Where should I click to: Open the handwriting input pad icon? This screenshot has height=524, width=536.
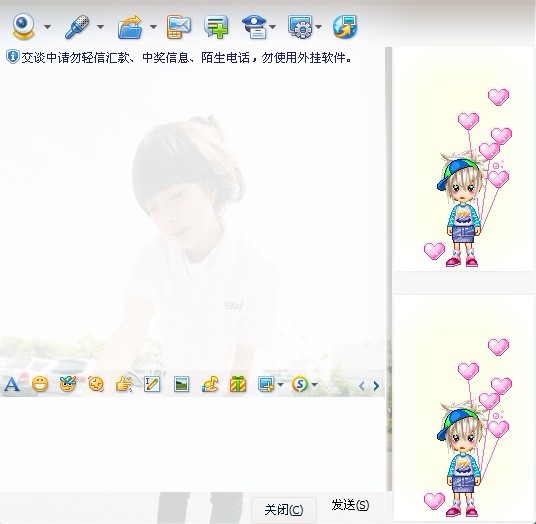pos(152,384)
